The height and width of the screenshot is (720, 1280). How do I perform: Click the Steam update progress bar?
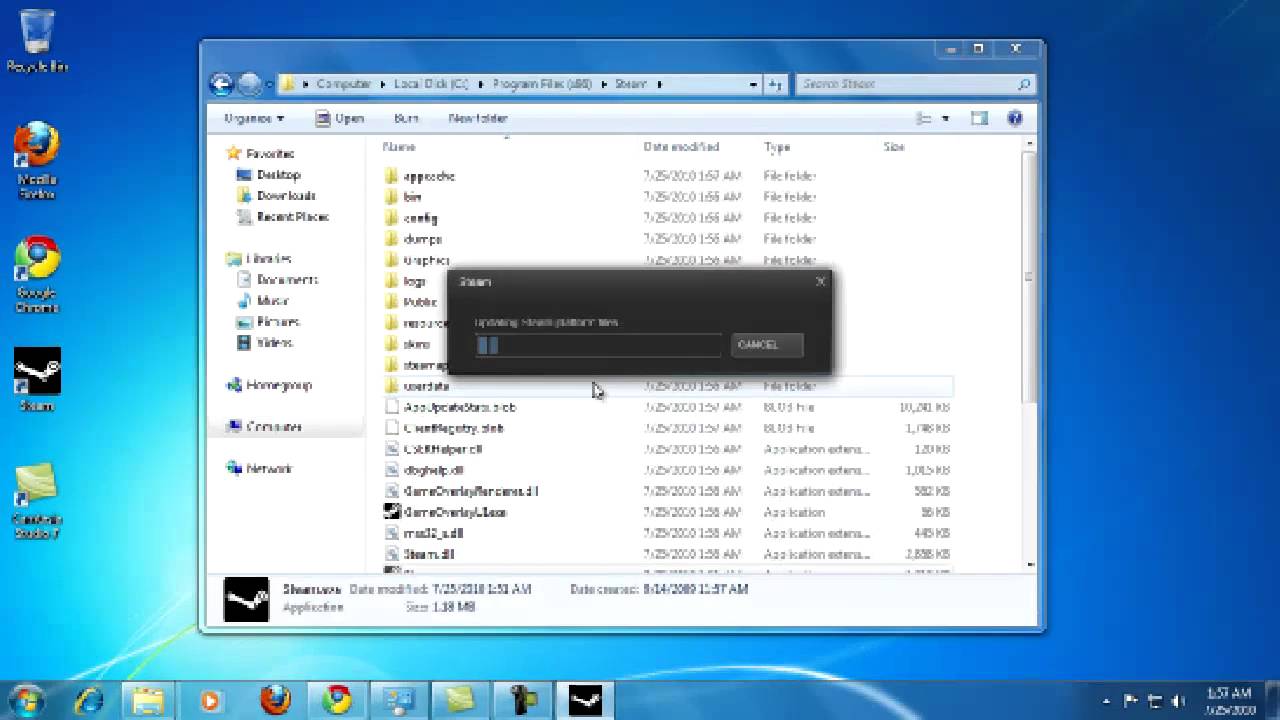tap(598, 345)
